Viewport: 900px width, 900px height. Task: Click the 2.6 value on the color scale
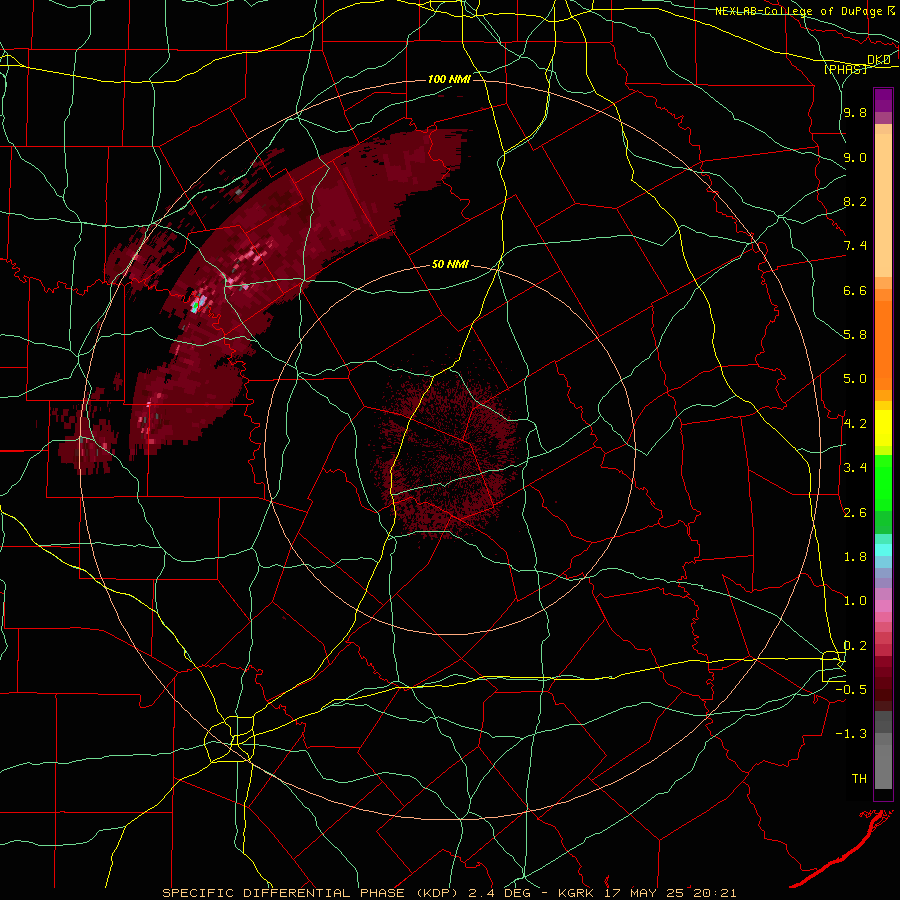pos(855,513)
